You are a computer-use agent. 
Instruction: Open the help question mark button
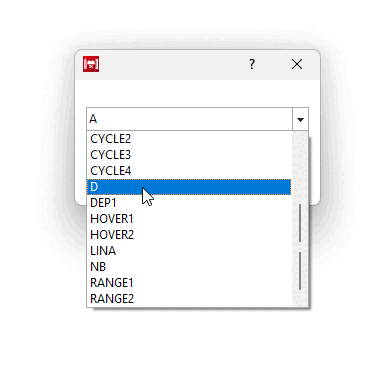point(252,64)
